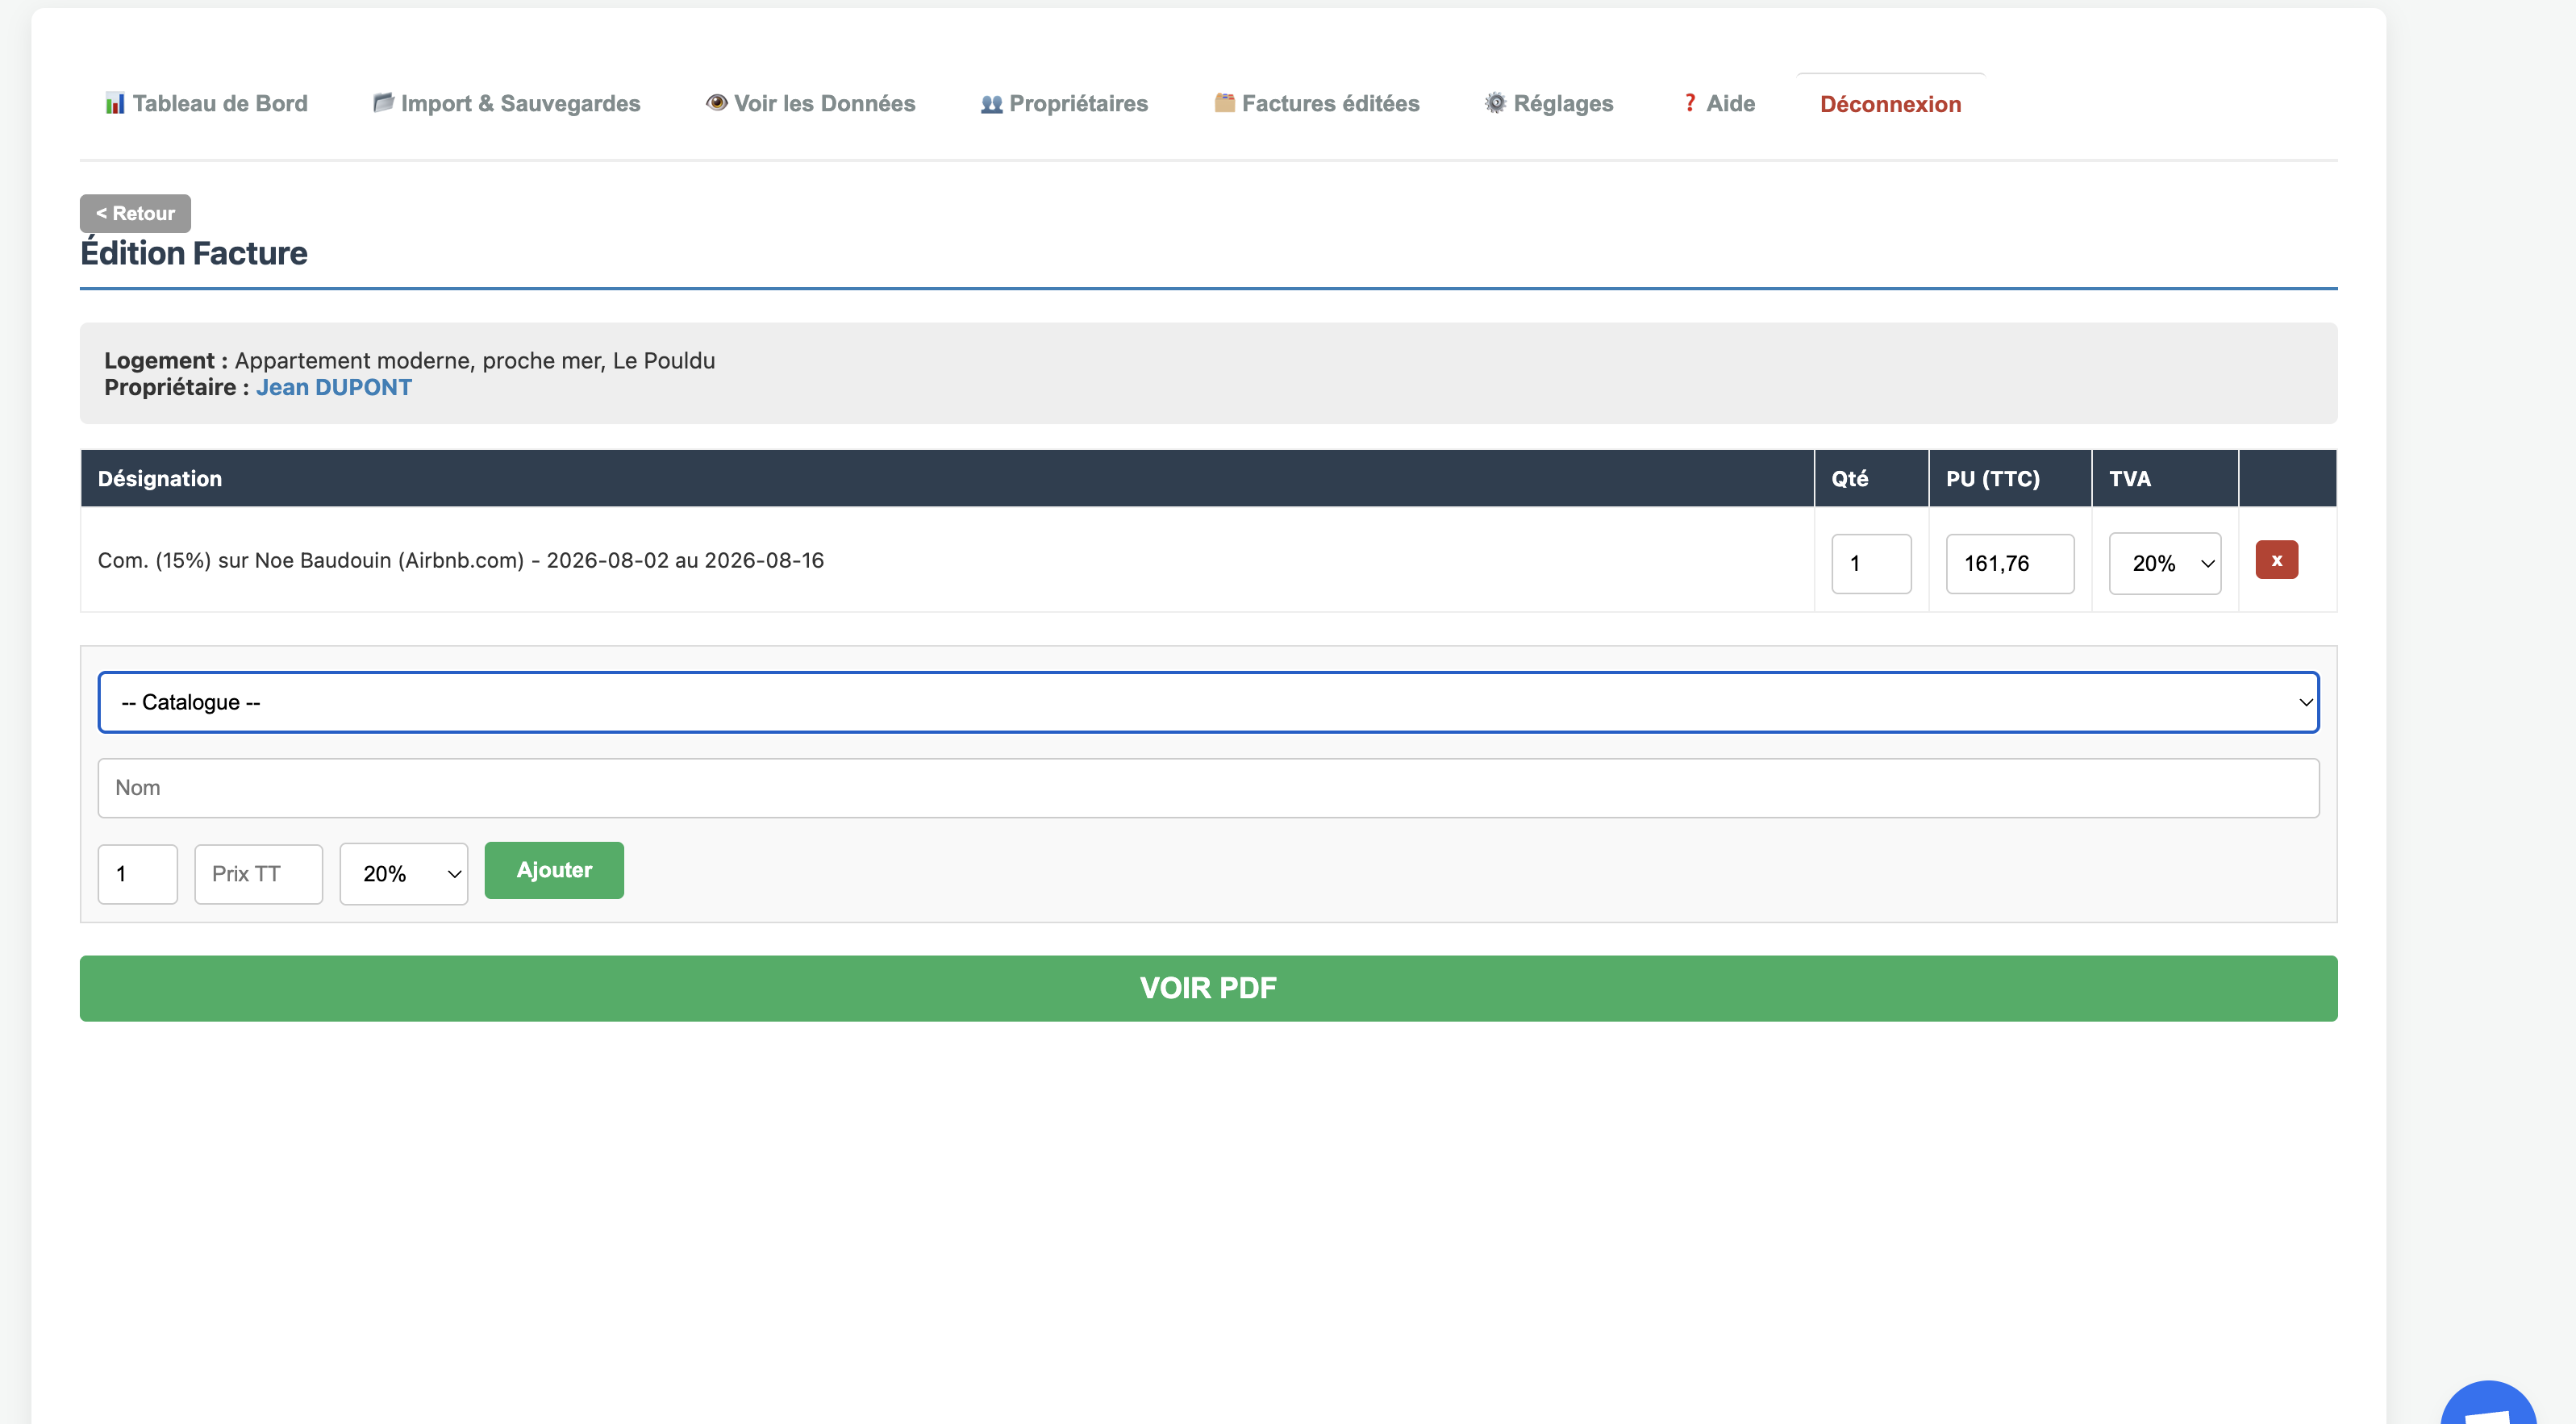Click the question mark icon for Aide

[x=1689, y=102]
